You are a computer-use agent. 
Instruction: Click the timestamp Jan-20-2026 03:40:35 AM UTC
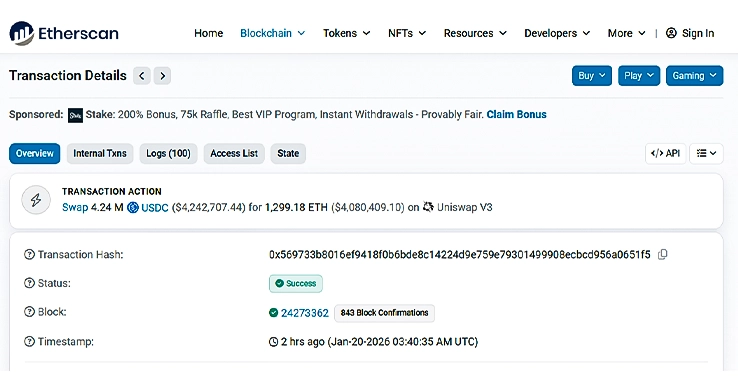[403, 342]
